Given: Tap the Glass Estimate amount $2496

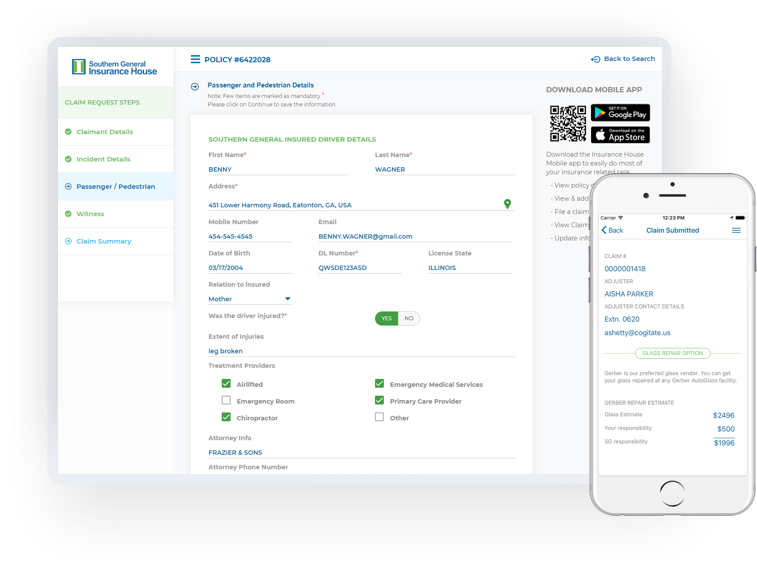Looking at the screenshot, I should tap(724, 416).
